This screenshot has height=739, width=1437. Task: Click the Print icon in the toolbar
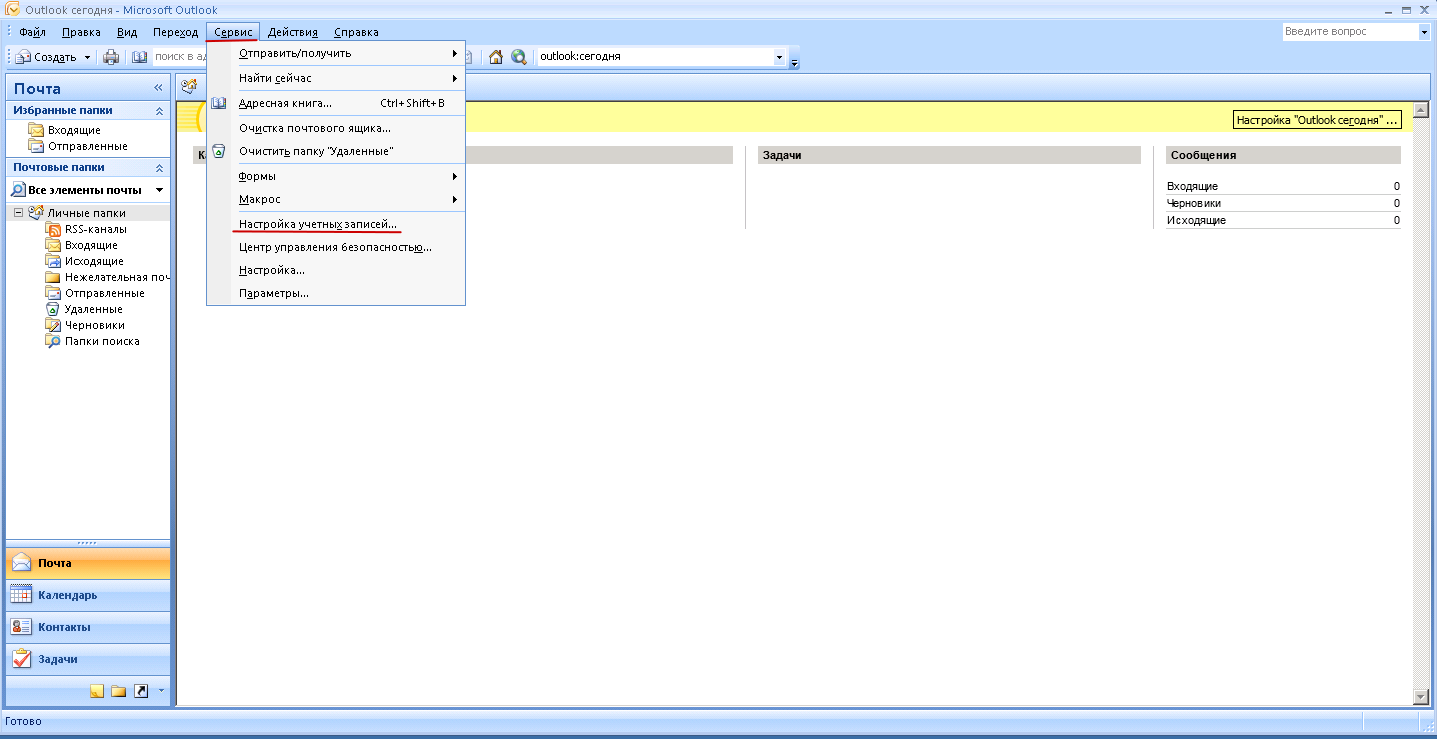(x=111, y=57)
